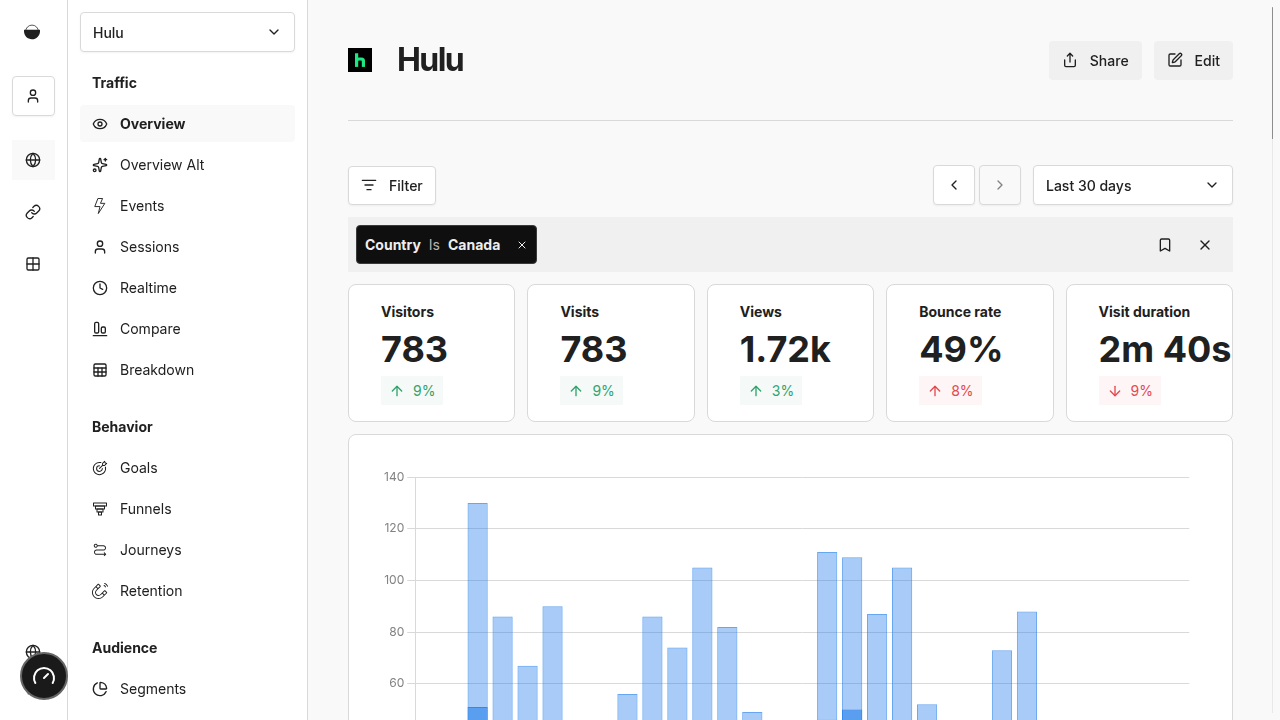
Task: Navigate to Realtime page
Action: click(x=148, y=288)
